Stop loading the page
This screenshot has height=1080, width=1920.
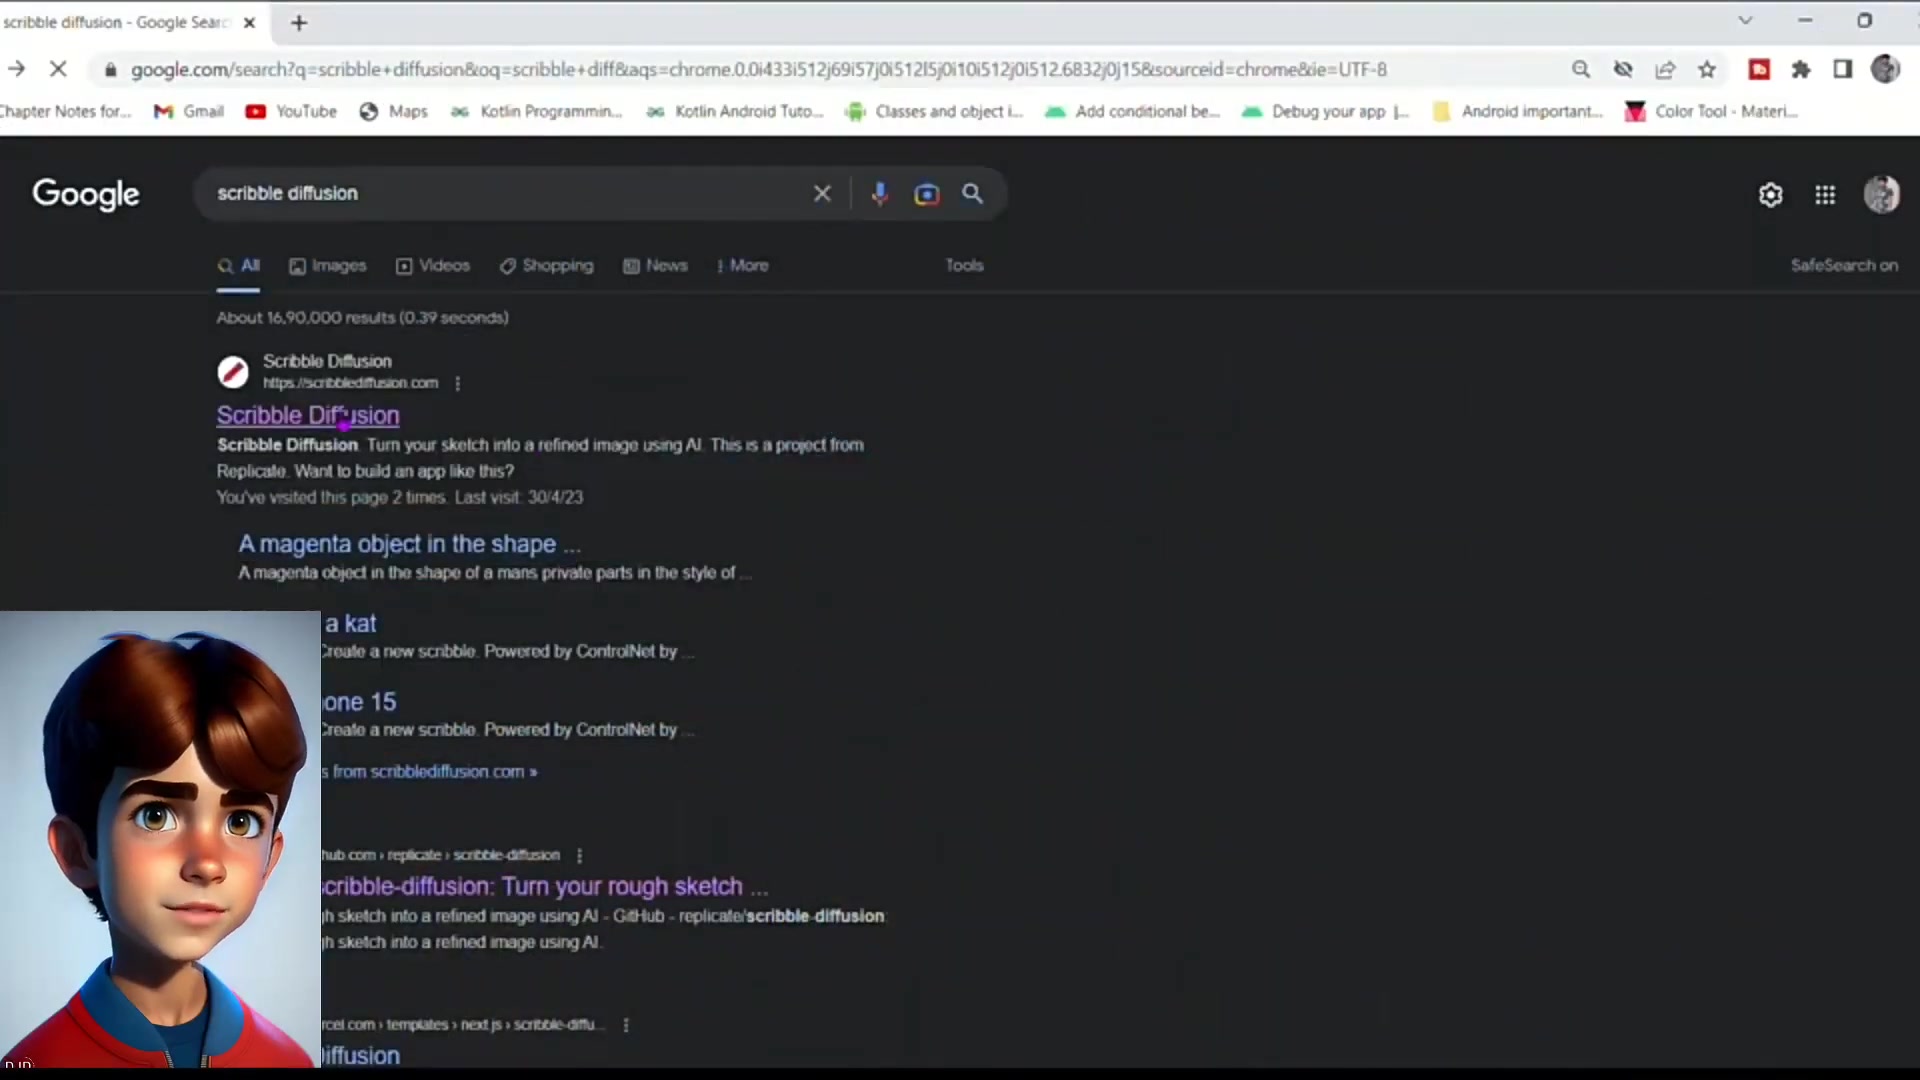point(58,69)
